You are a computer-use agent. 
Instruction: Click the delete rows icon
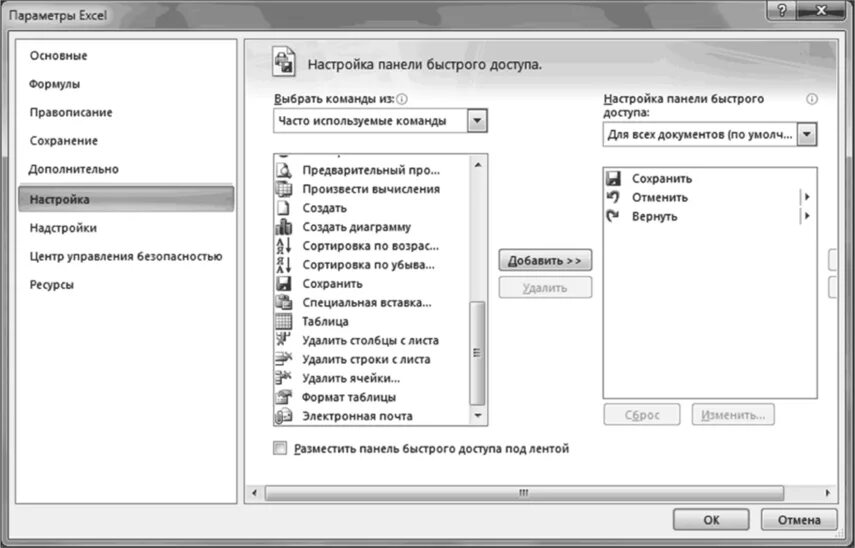284,359
